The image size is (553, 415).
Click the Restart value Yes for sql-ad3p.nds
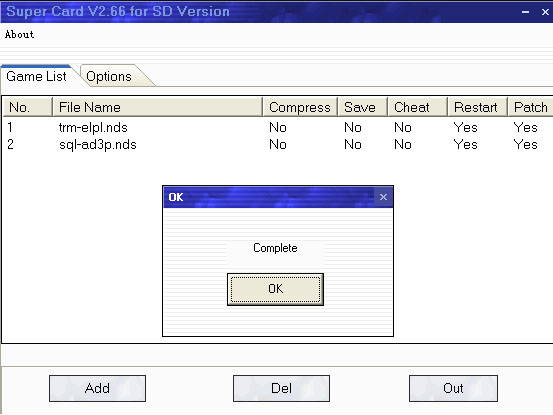466,144
